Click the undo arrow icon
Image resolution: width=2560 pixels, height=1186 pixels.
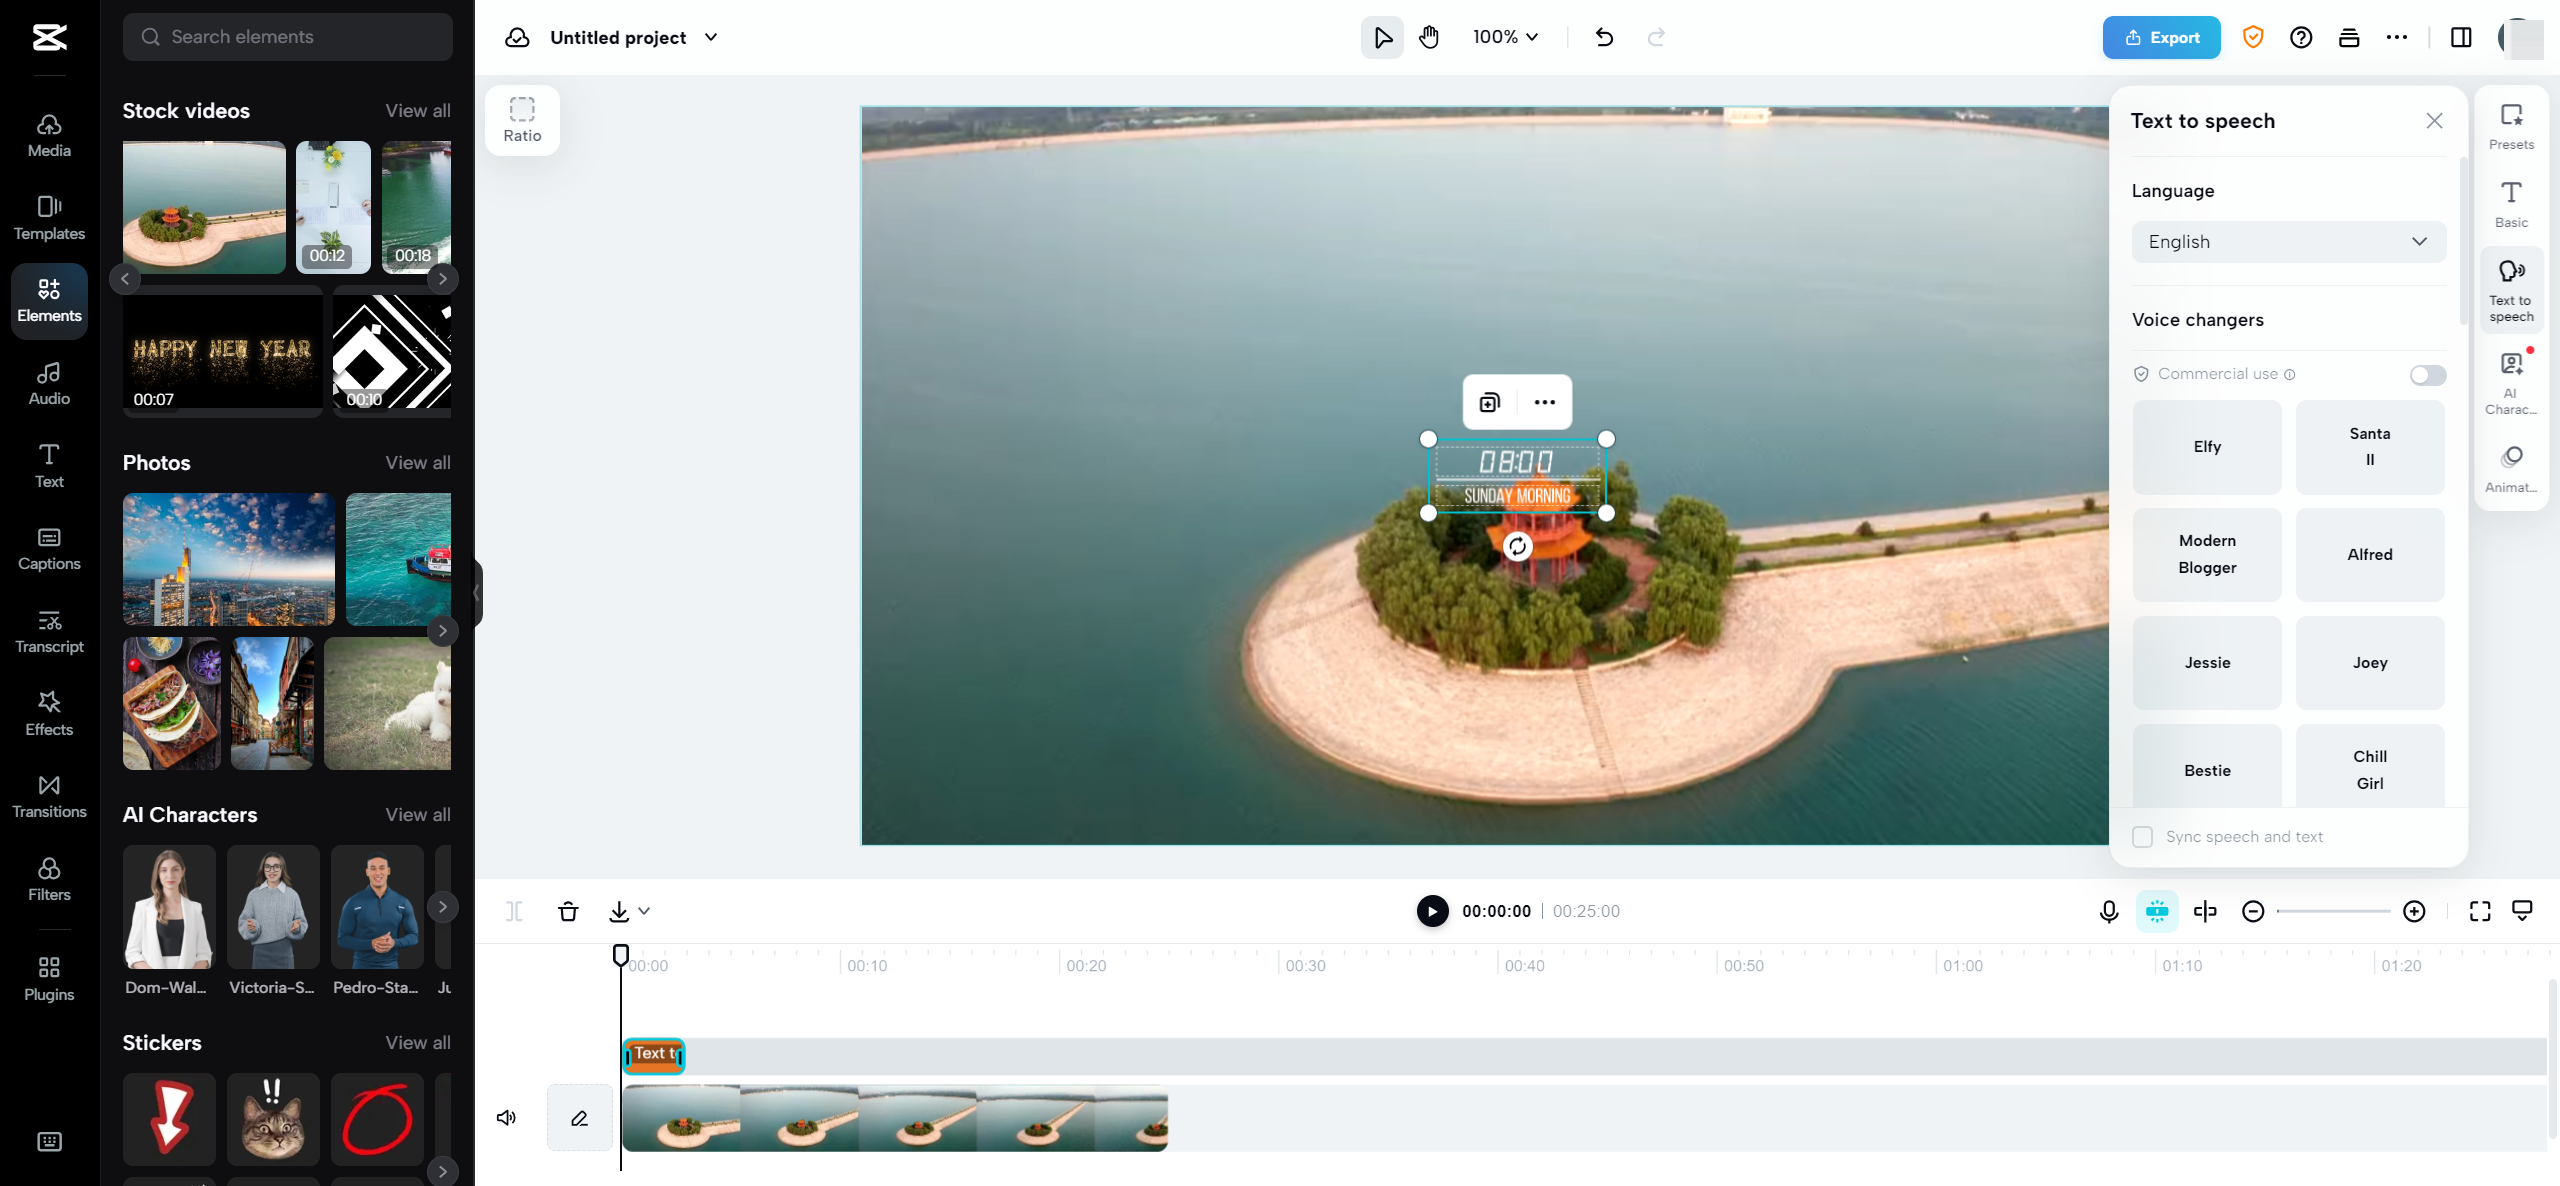coord(1604,37)
